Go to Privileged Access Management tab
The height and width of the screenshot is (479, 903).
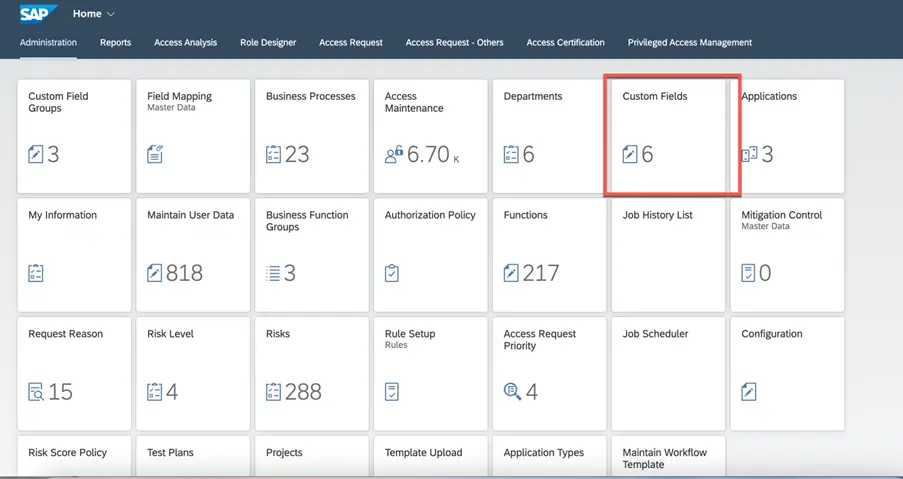[x=689, y=43]
